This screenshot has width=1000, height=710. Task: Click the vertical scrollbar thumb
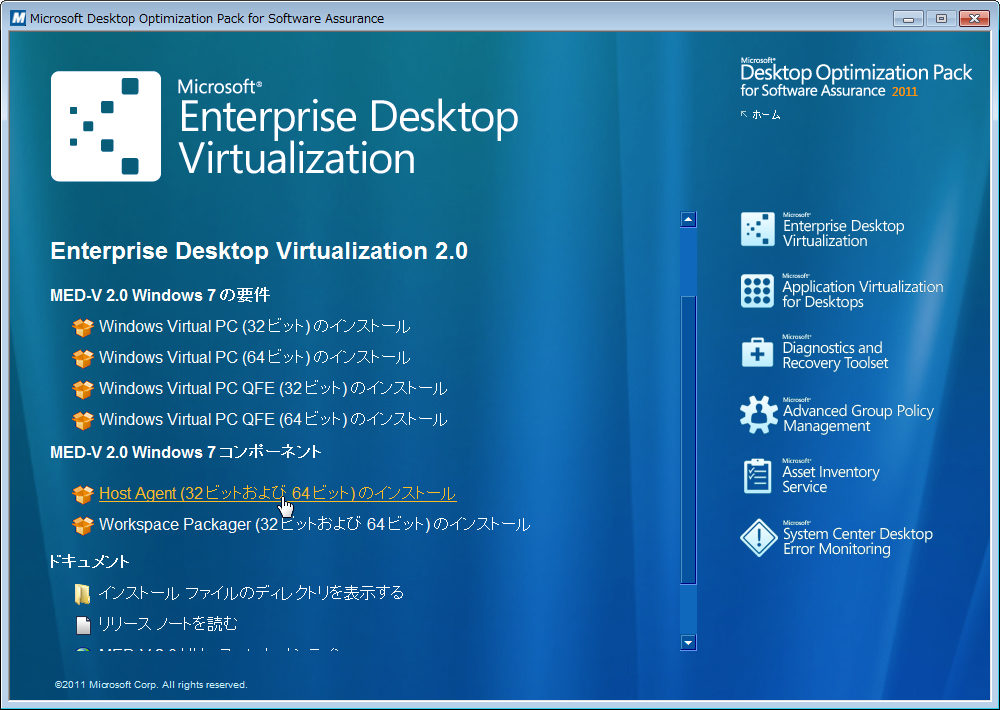(688, 440)
